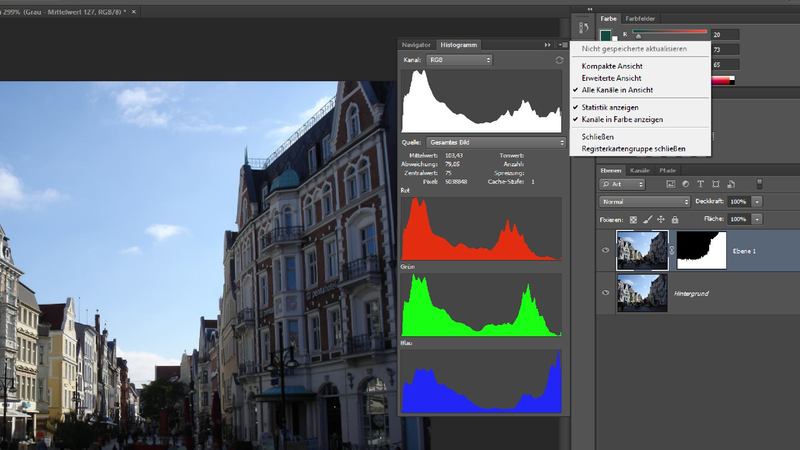Click the pixel layer filter icon
800x450 pixels.
click(669, 184)
